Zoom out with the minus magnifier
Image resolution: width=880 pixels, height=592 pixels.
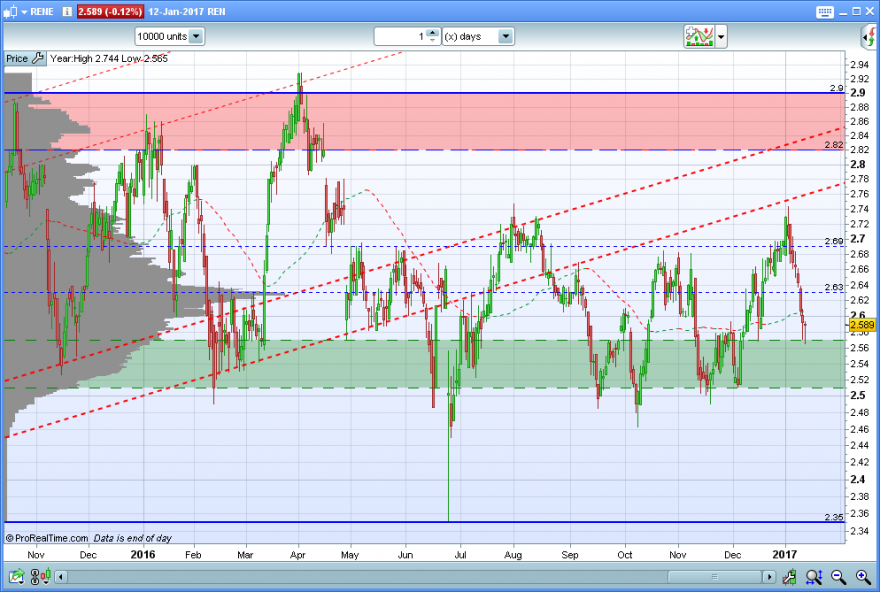838,576
